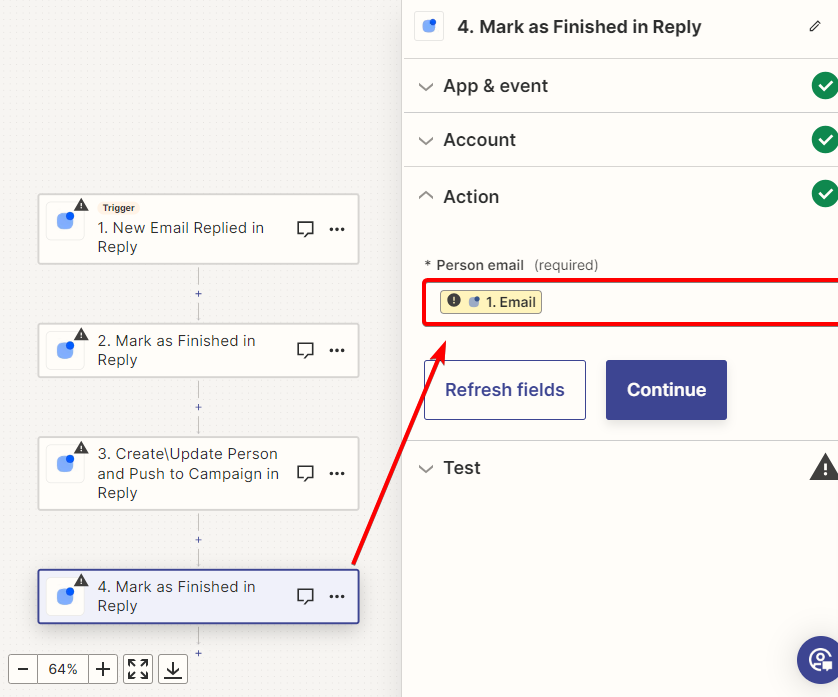Screen dimensions: 838x697
Task: Click the Person email input field
Action: 631,302
